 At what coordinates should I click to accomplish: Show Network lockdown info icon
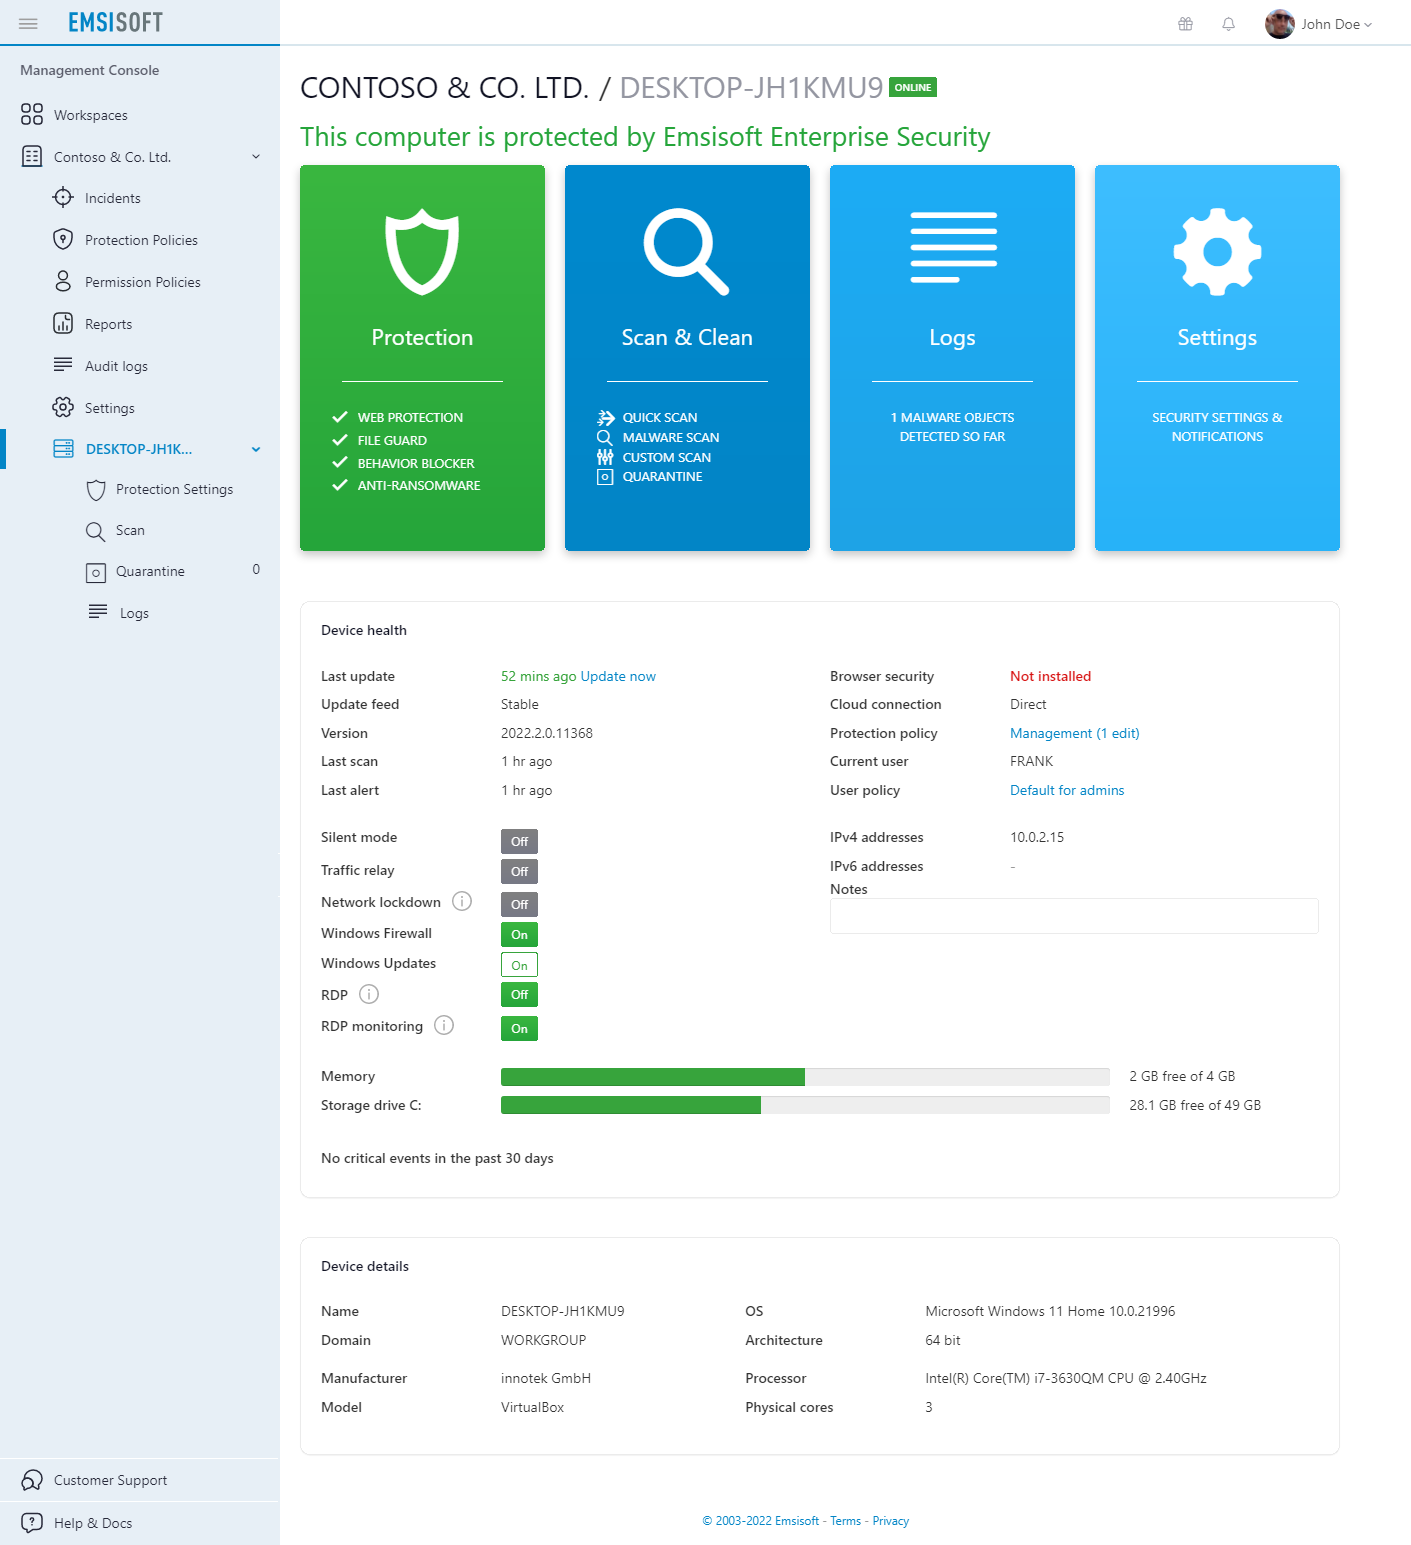462,901
